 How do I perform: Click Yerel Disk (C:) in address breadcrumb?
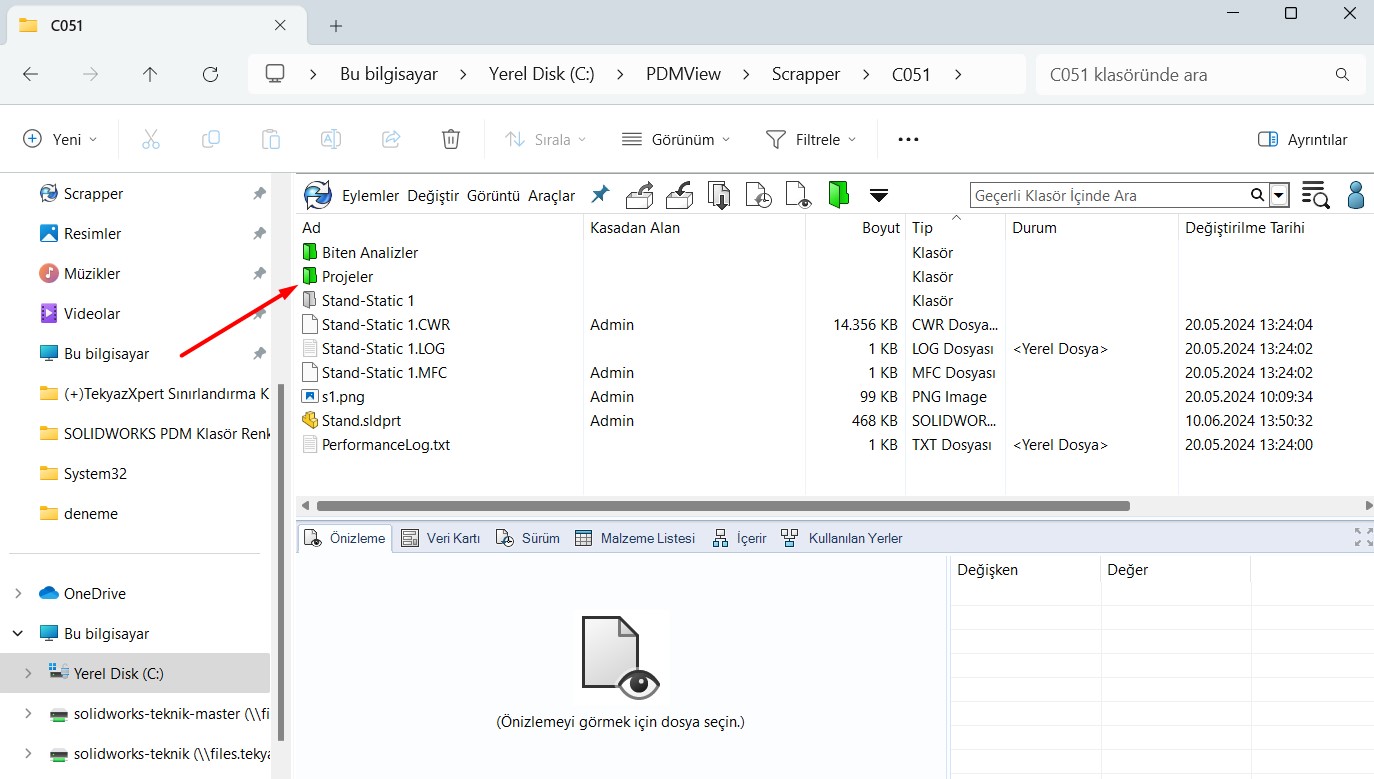(x=541, y=74)
